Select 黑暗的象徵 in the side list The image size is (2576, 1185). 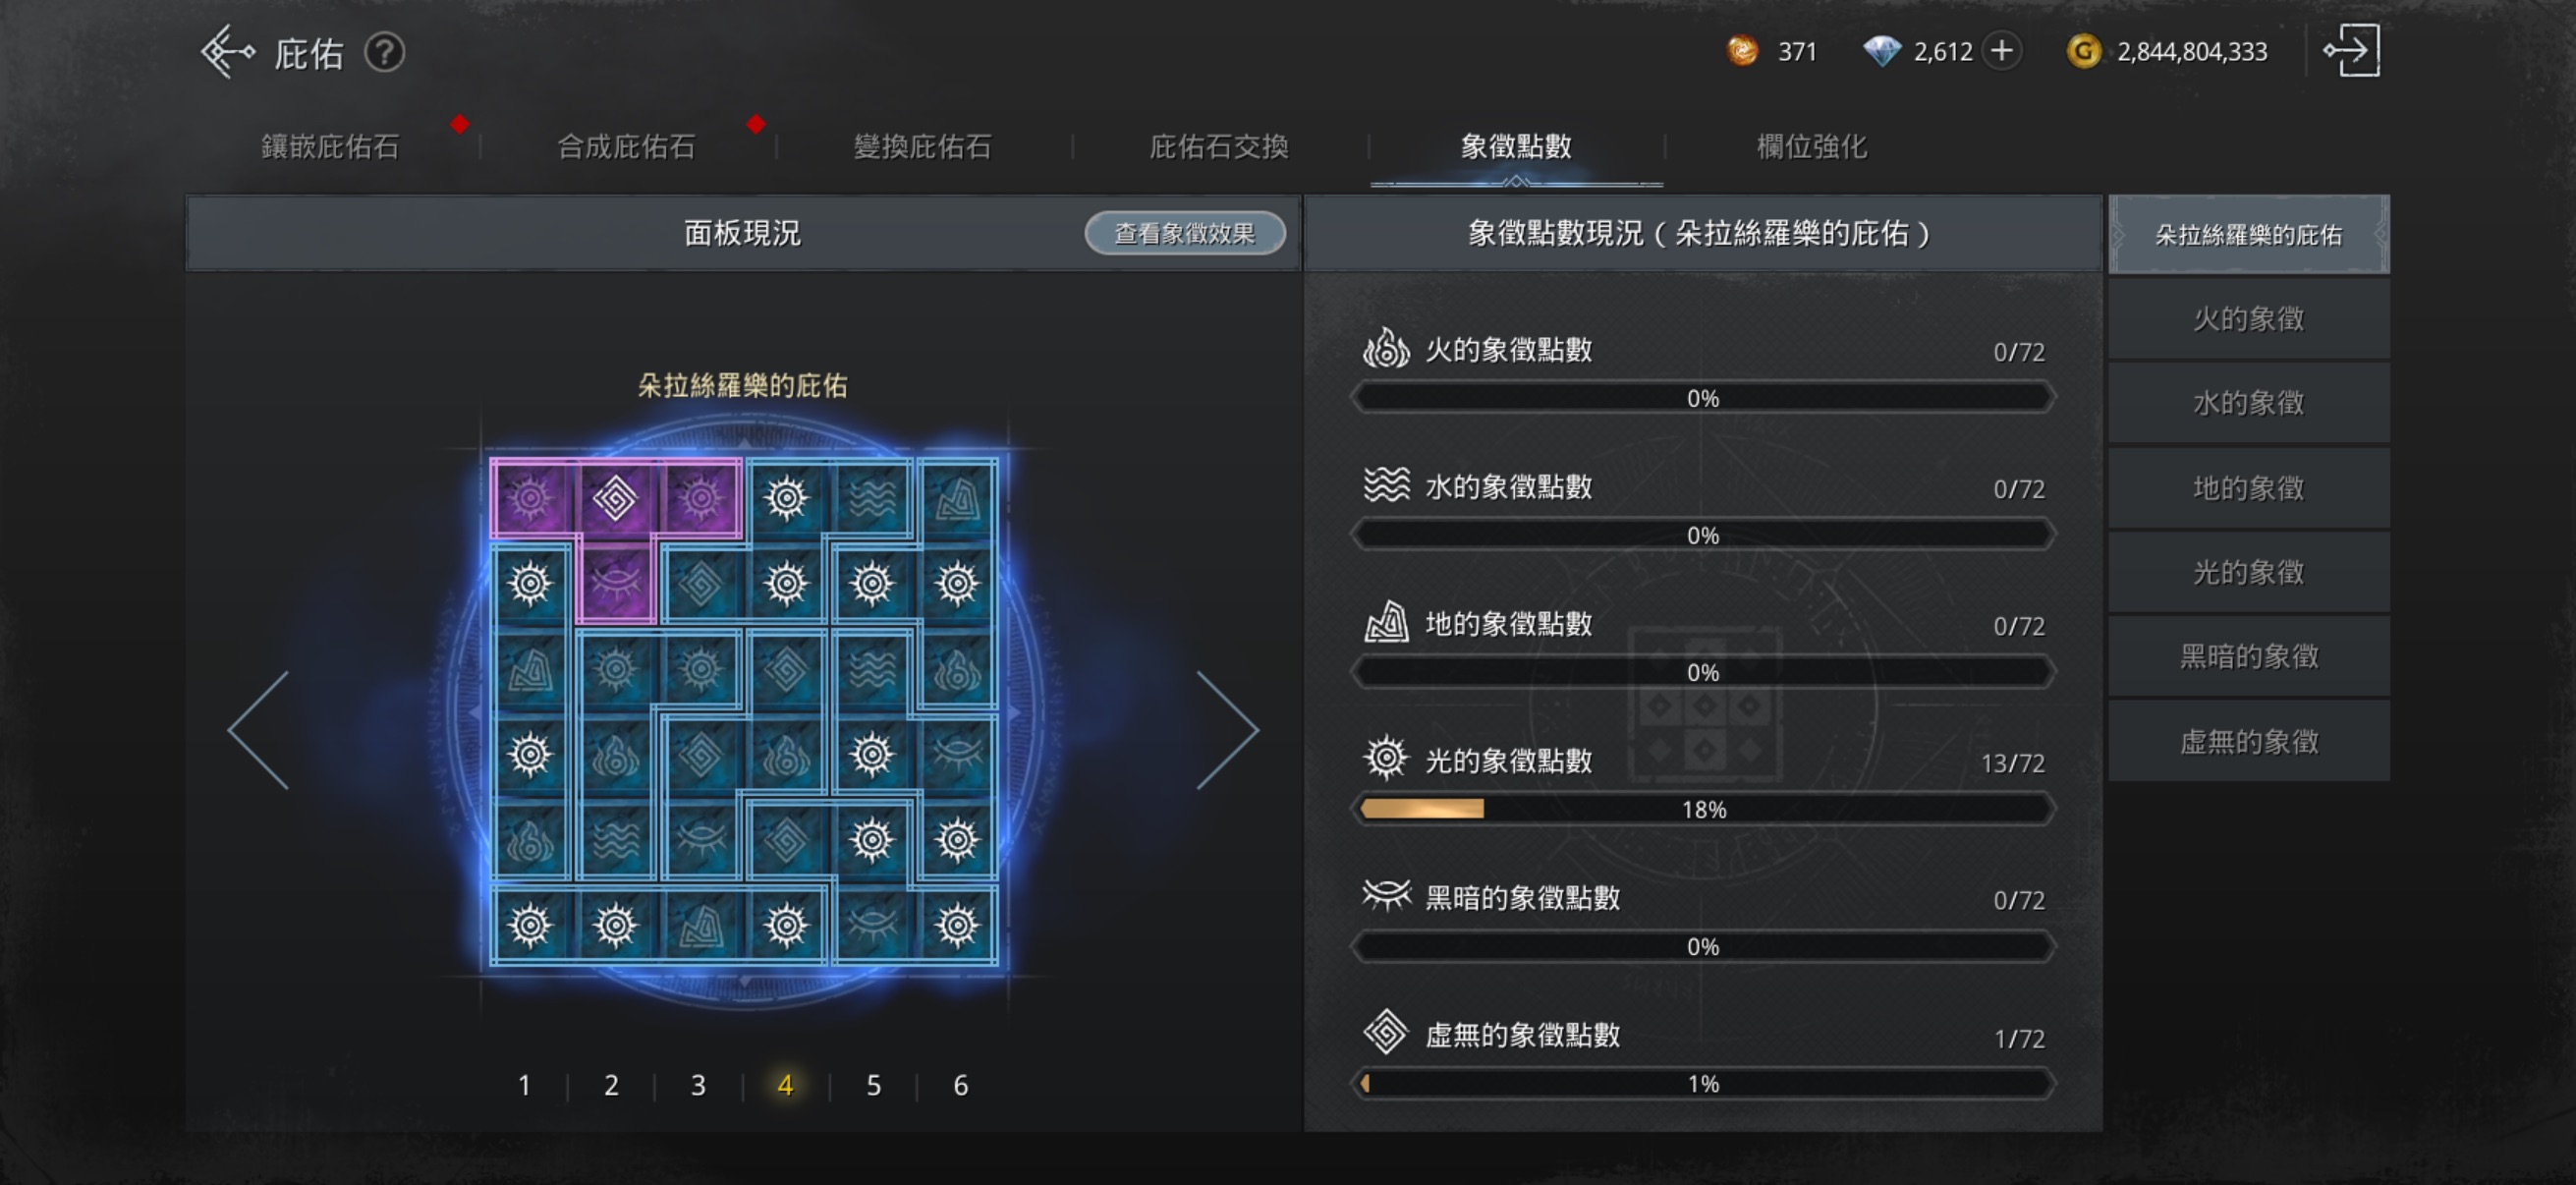click(2248, 656)
